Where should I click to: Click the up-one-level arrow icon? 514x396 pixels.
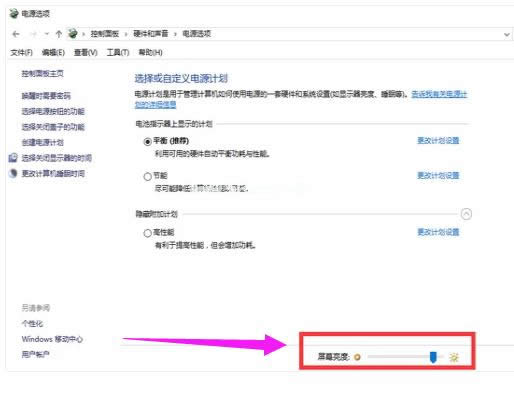pyautogui.click(x=59, y=34)
